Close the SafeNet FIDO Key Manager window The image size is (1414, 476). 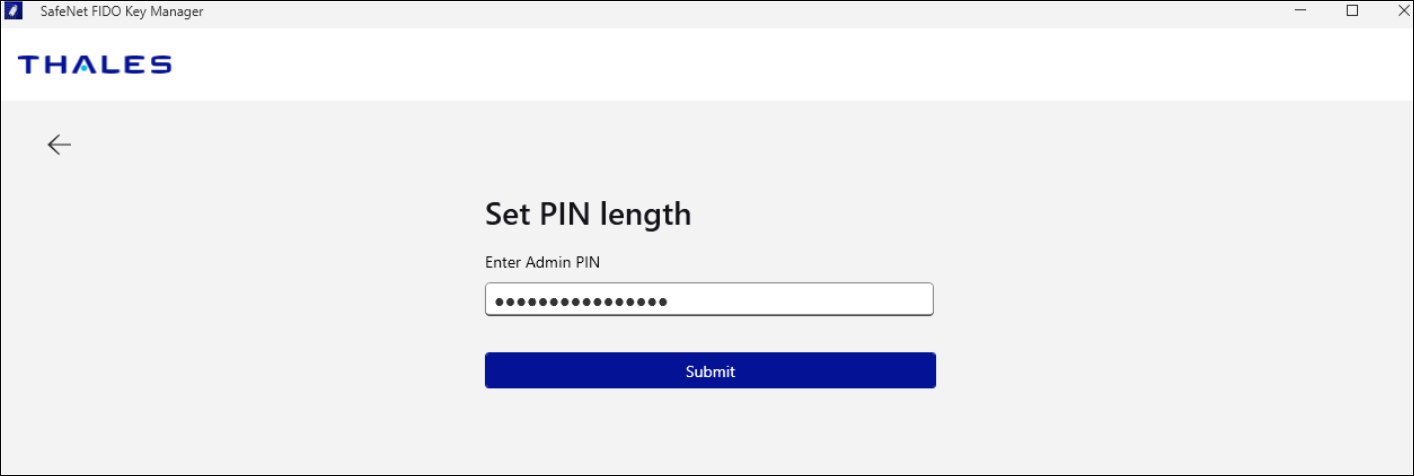1403,11
